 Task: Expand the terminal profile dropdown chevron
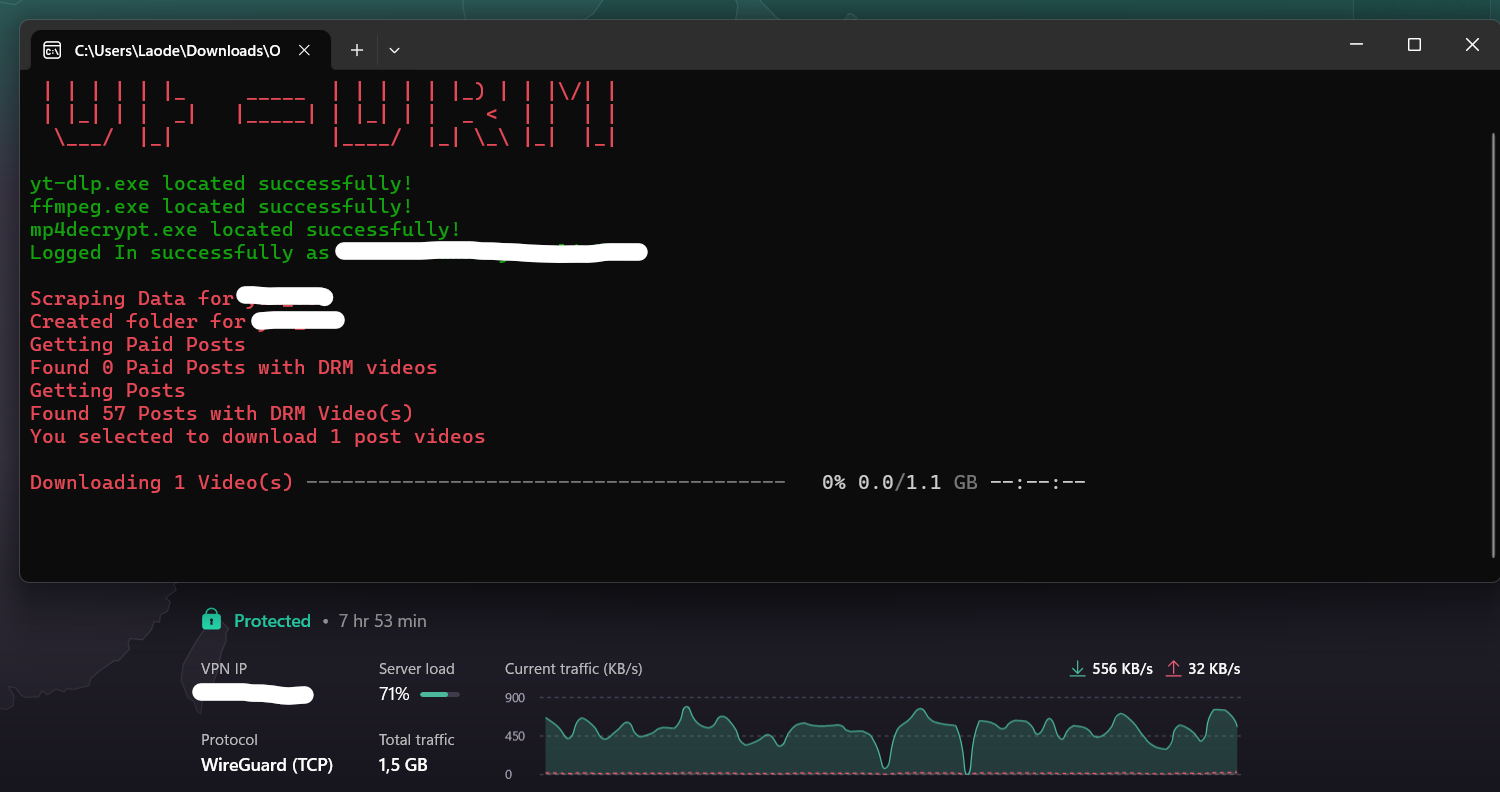[394, 50]
